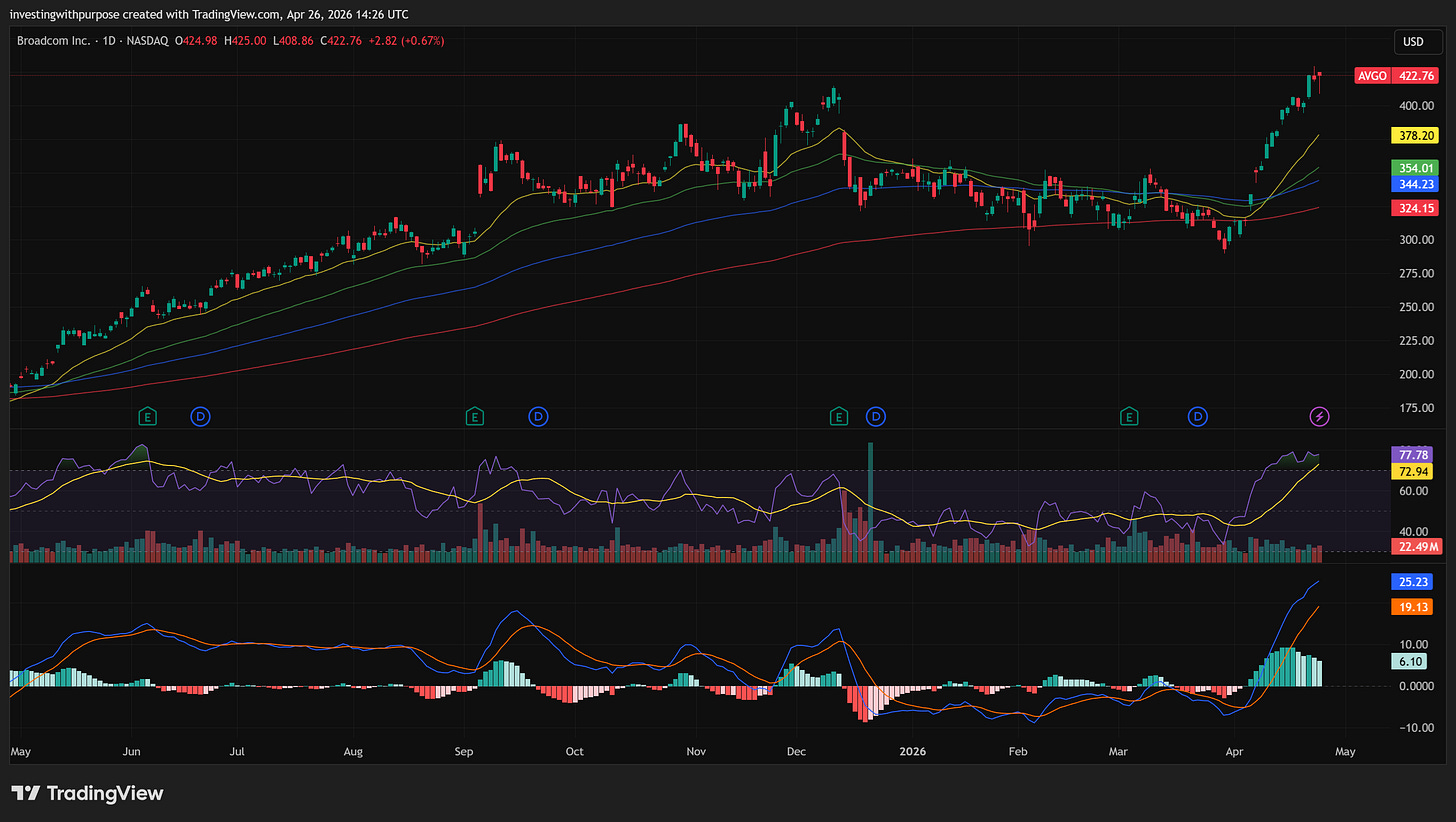The image size is (1456, 822).
Task: Click the dividend D marker in late September
Action: [538, 415]
